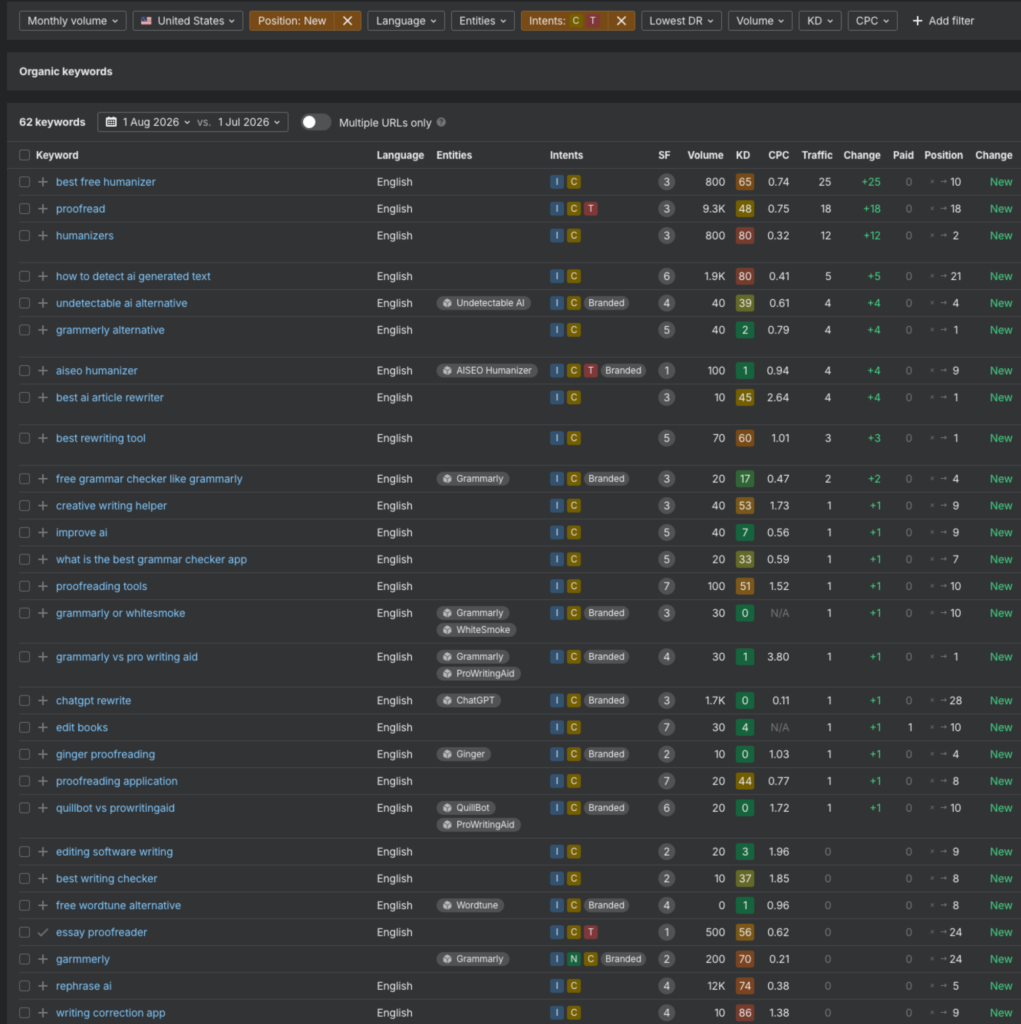The width and height of the screenshot is (1021, 1024).
Task: Remove the Position: New filter
Action: (x=348, y=21)
